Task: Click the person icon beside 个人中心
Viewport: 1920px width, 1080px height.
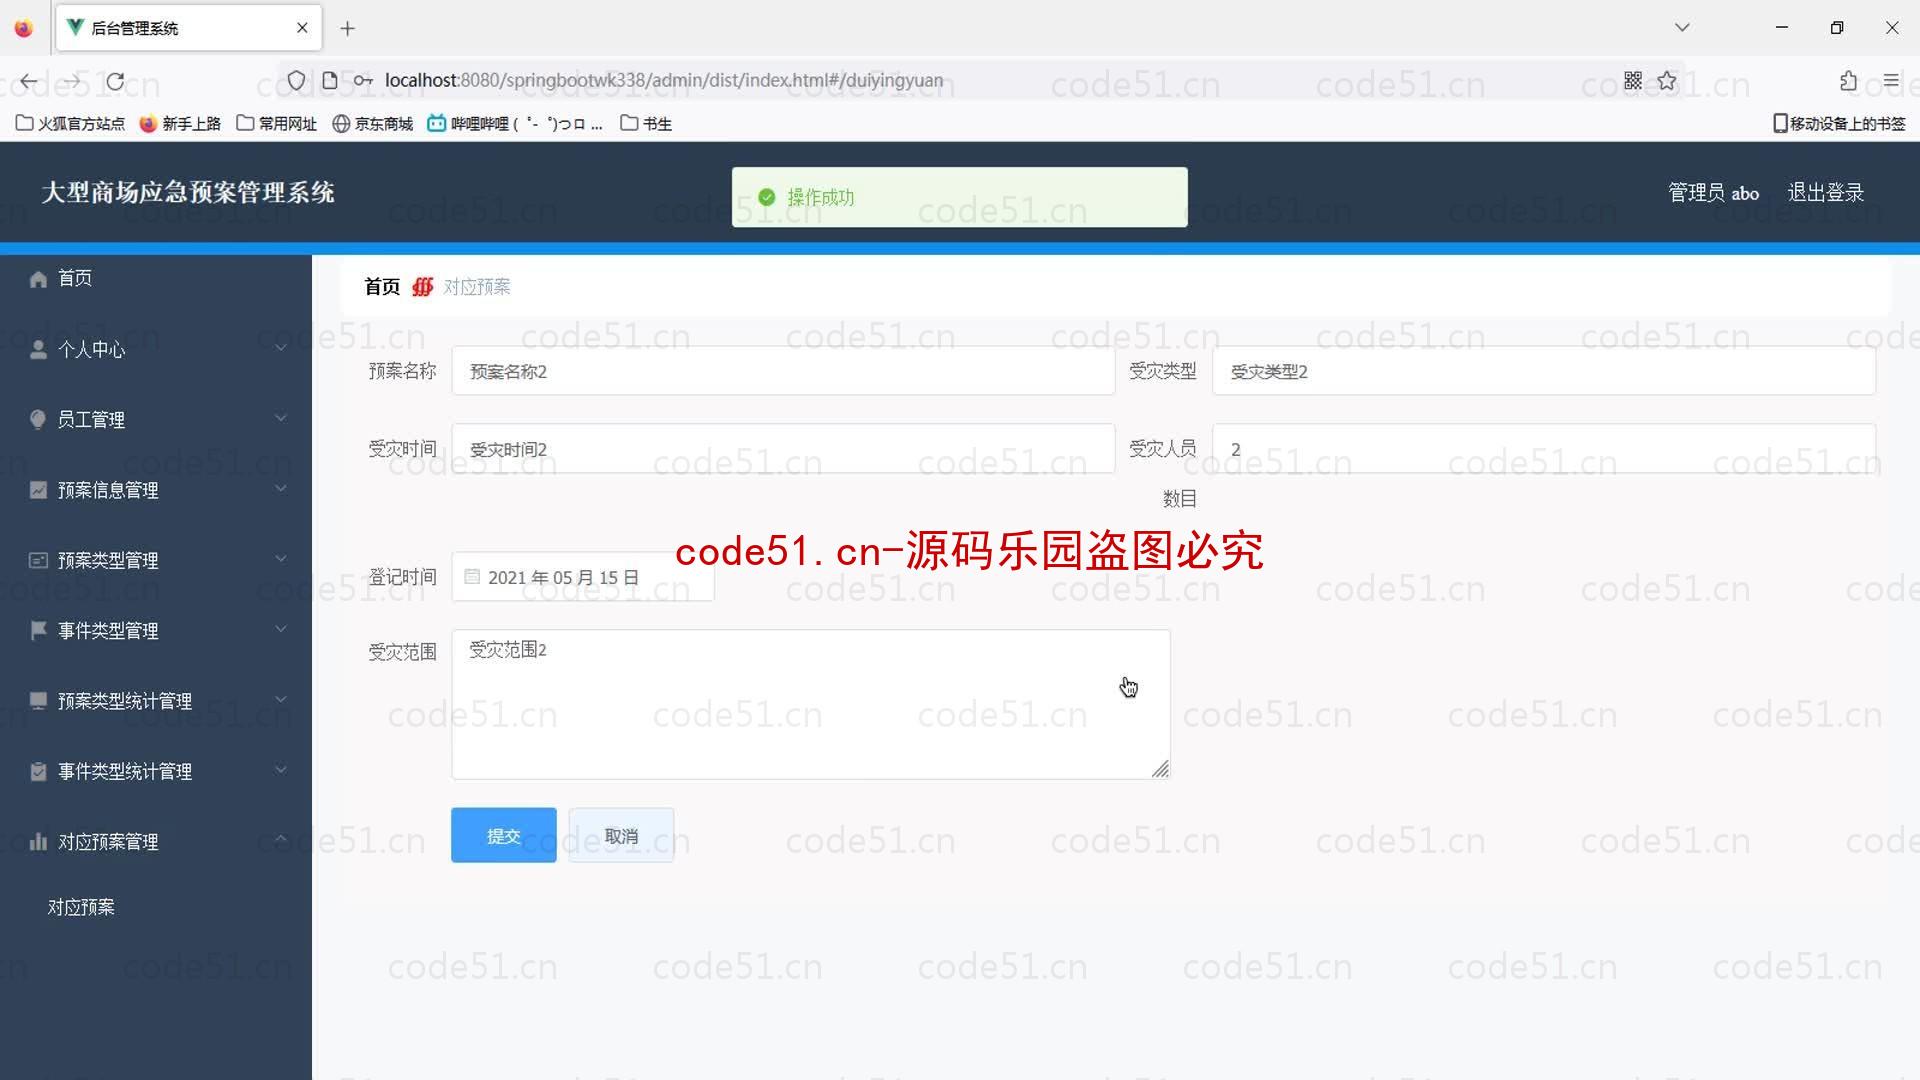Action: 38,349
